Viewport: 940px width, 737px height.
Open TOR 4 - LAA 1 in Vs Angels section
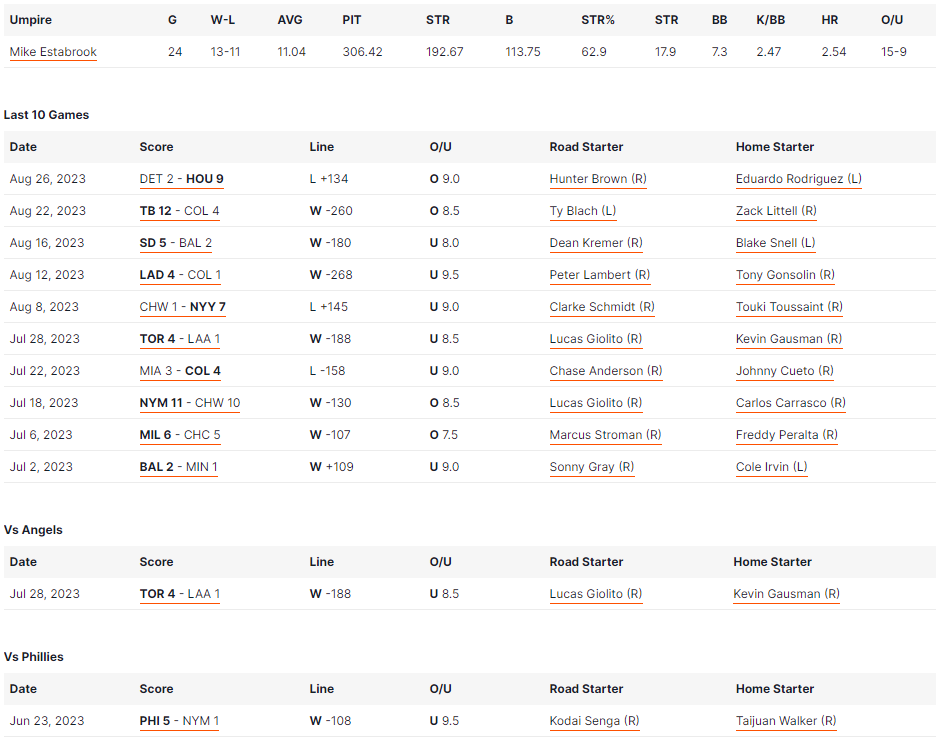click(x=180, y=594)
